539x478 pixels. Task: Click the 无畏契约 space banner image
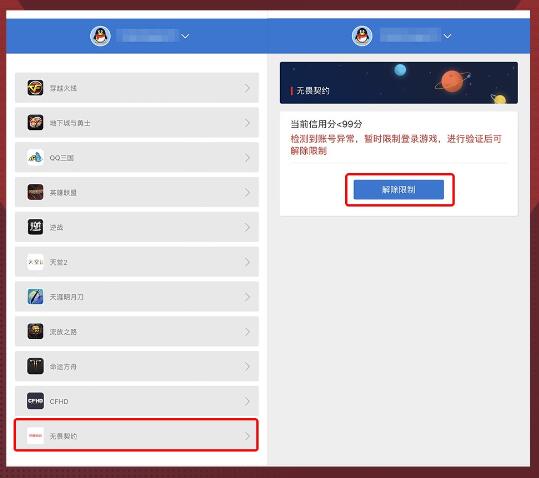(x=399, y=83)
